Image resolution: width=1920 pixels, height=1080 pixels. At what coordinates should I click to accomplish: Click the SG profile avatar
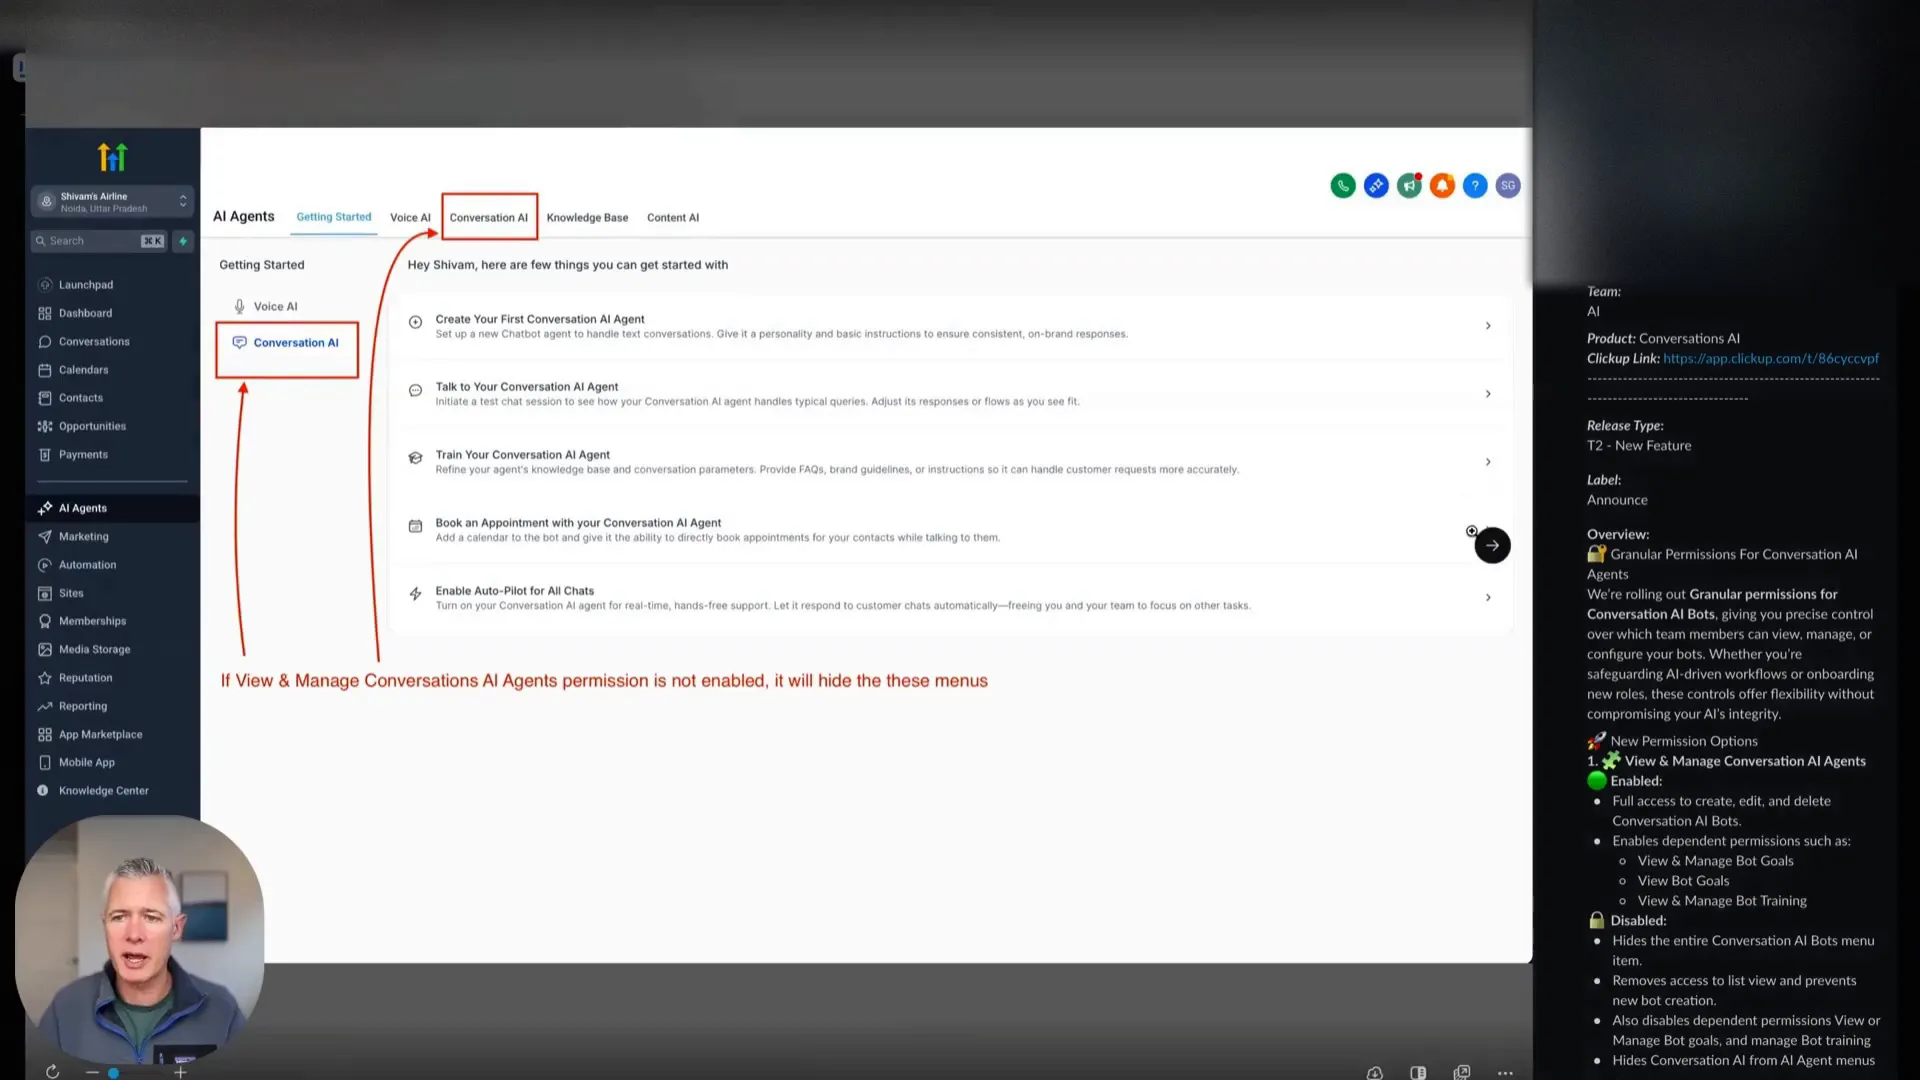click(1508, 185)
